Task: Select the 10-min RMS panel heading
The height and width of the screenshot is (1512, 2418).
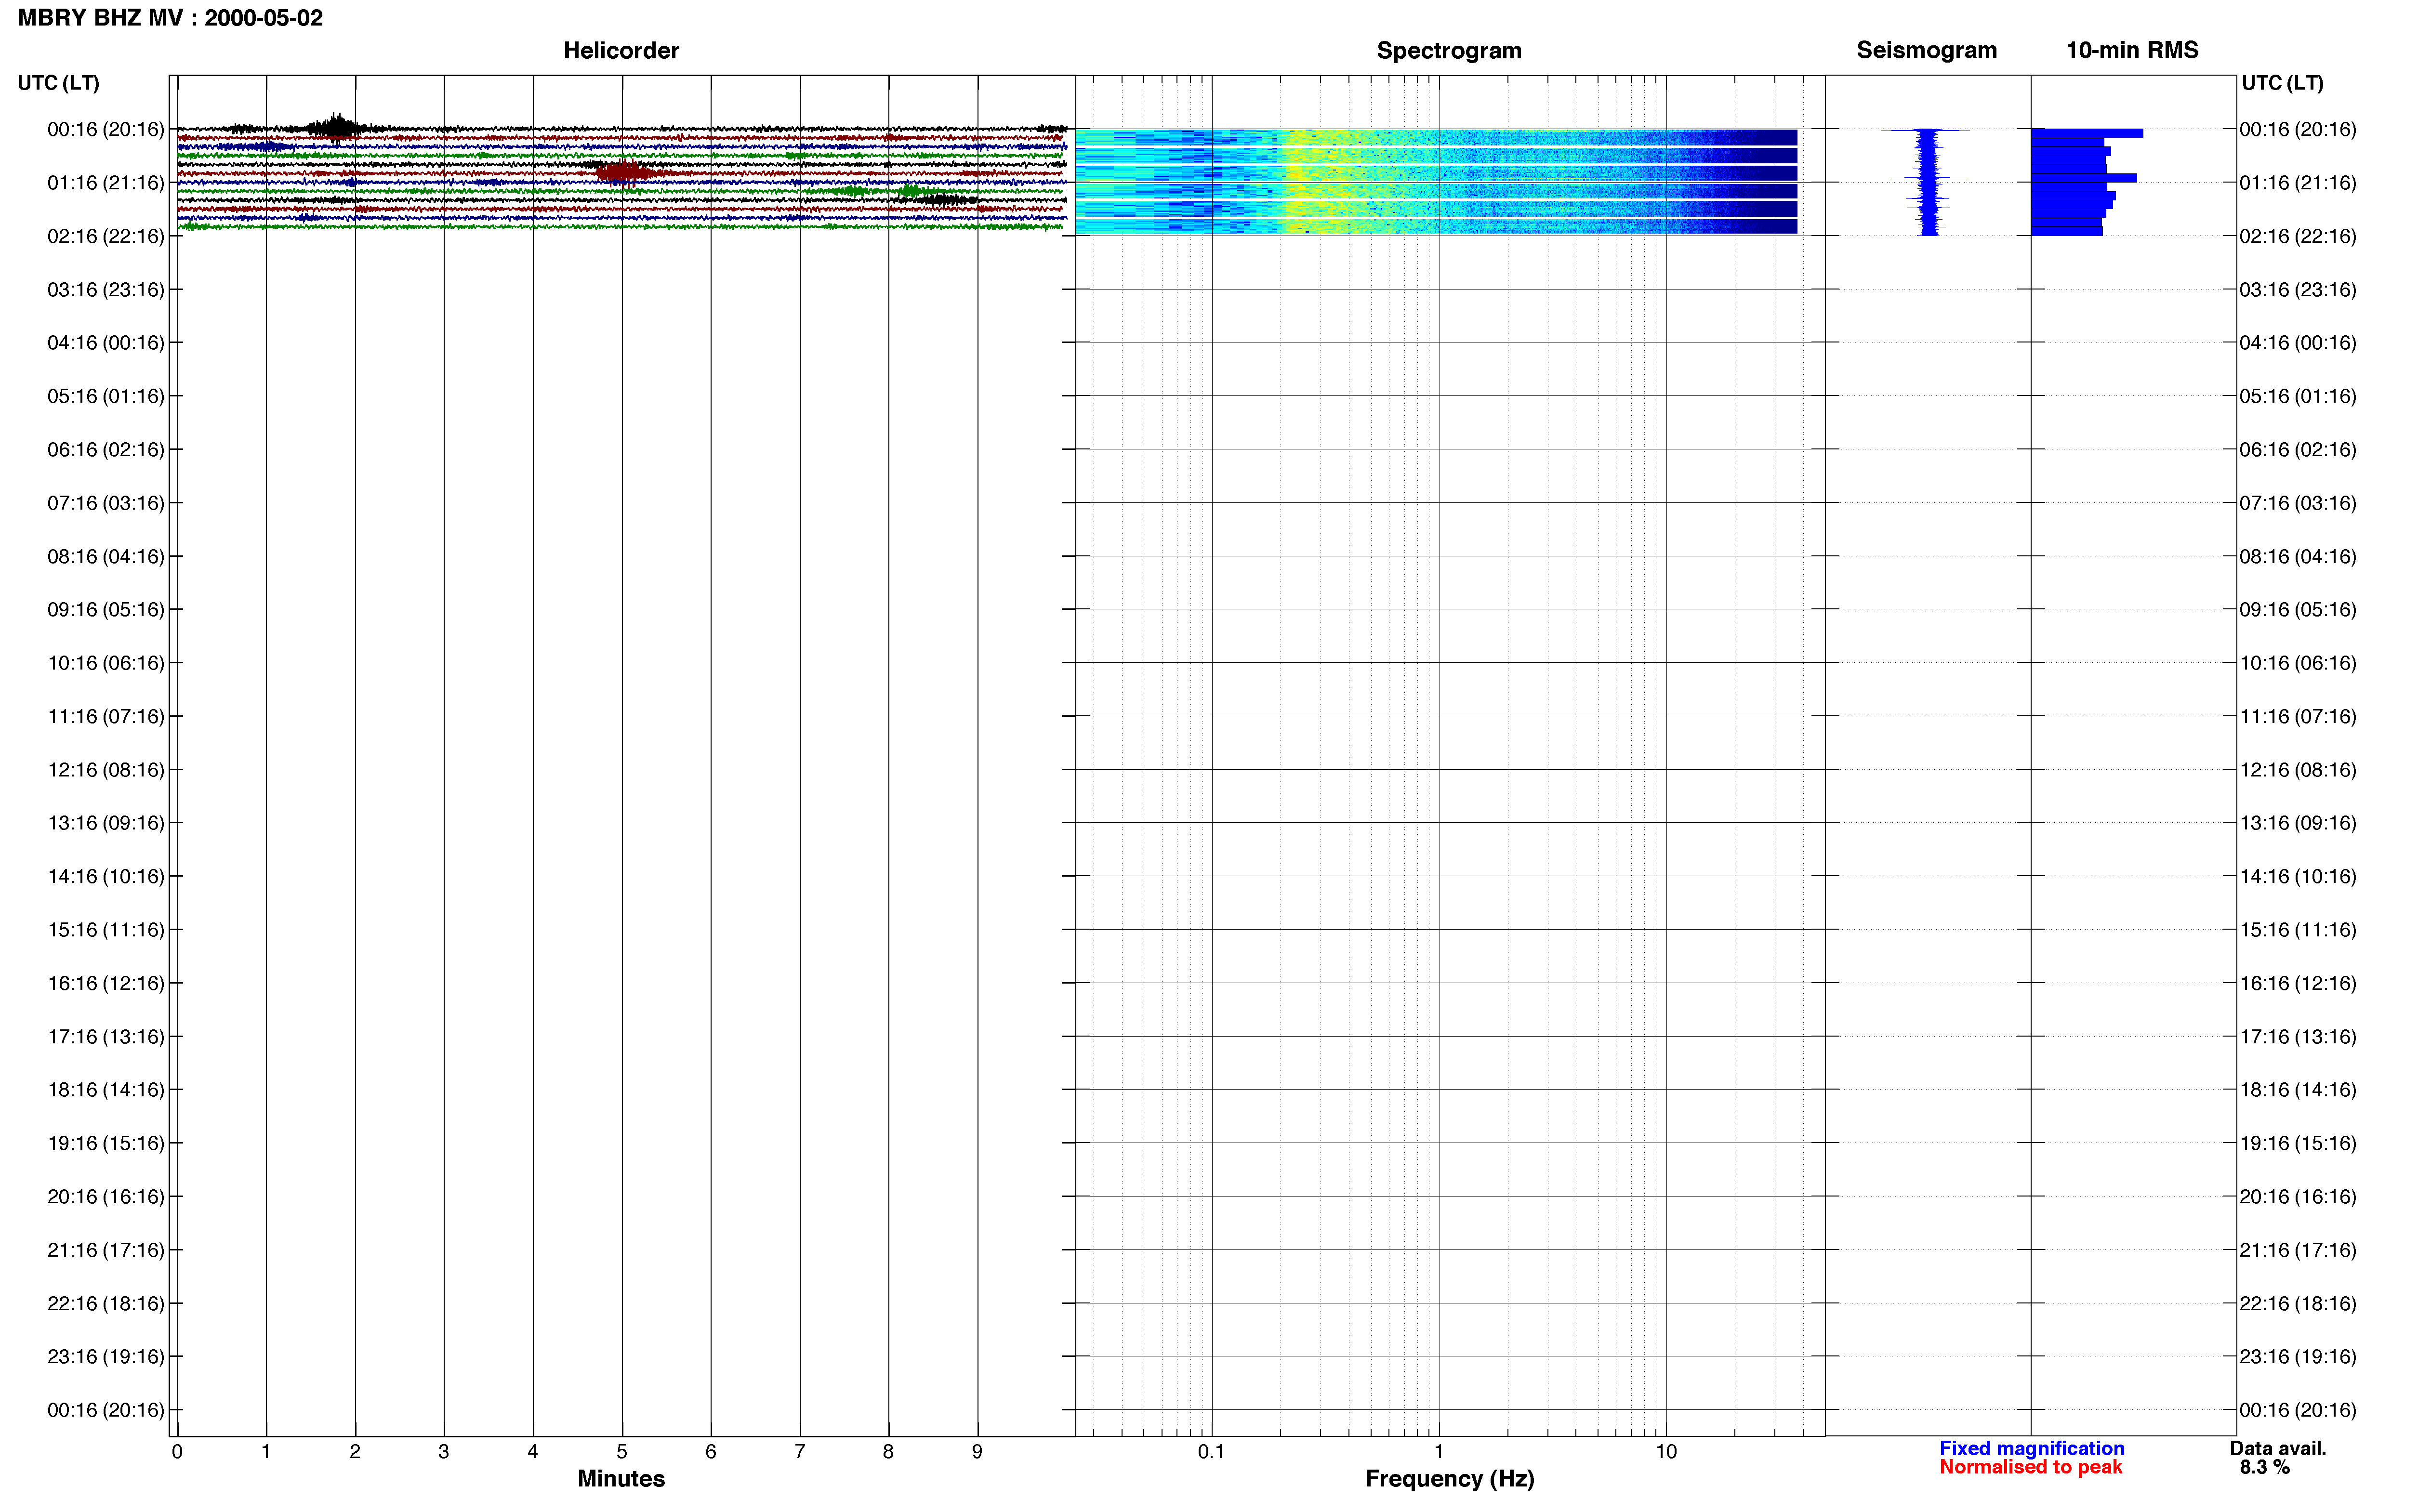Action: pos(2132,50)
